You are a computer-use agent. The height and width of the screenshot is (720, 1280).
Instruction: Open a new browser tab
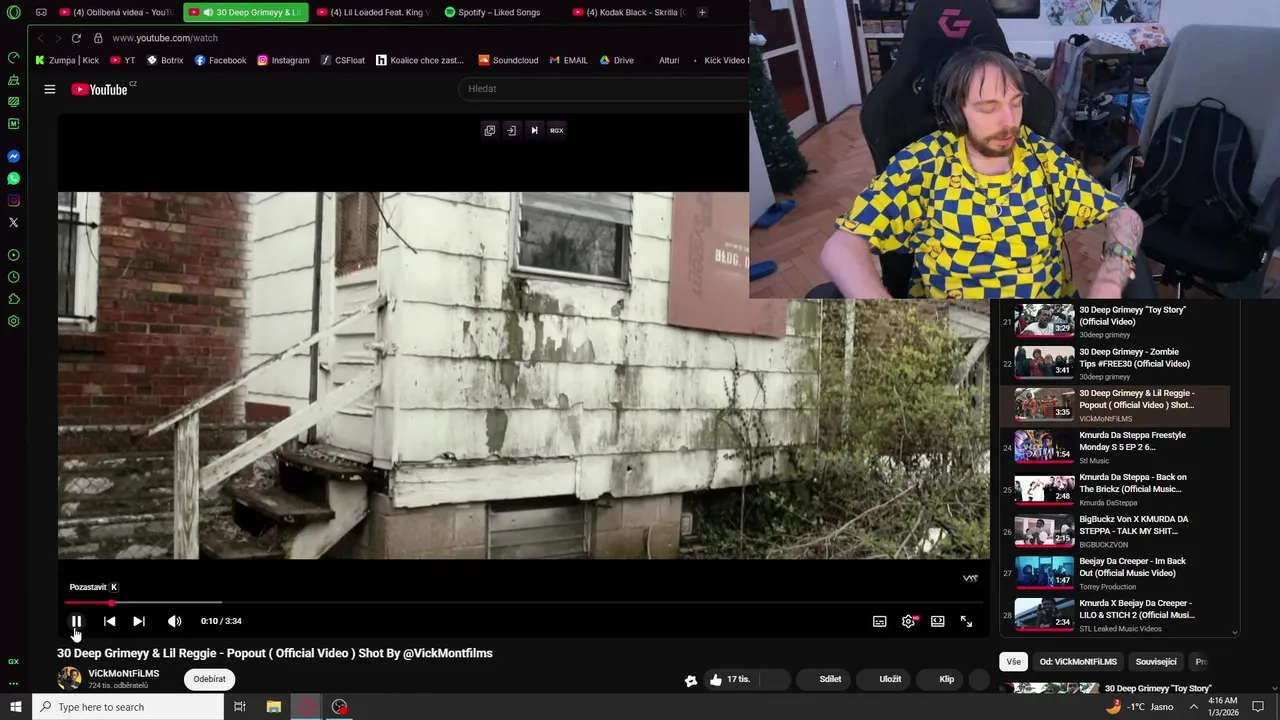[702, 12]
